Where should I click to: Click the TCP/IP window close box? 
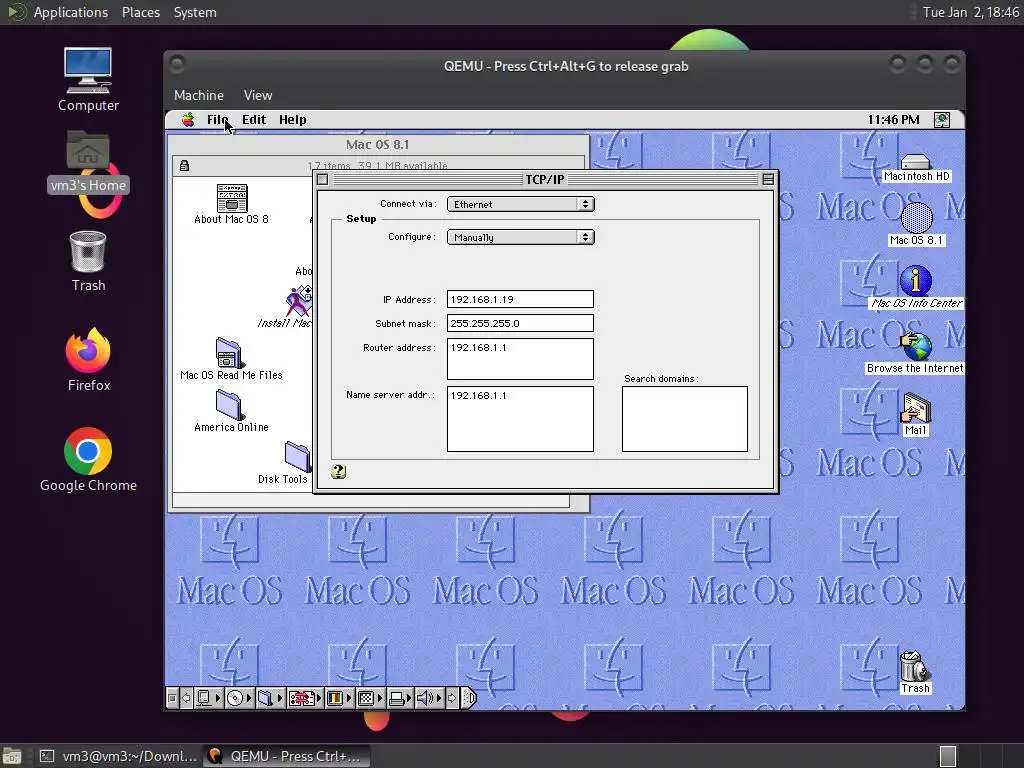click(323, 179)
